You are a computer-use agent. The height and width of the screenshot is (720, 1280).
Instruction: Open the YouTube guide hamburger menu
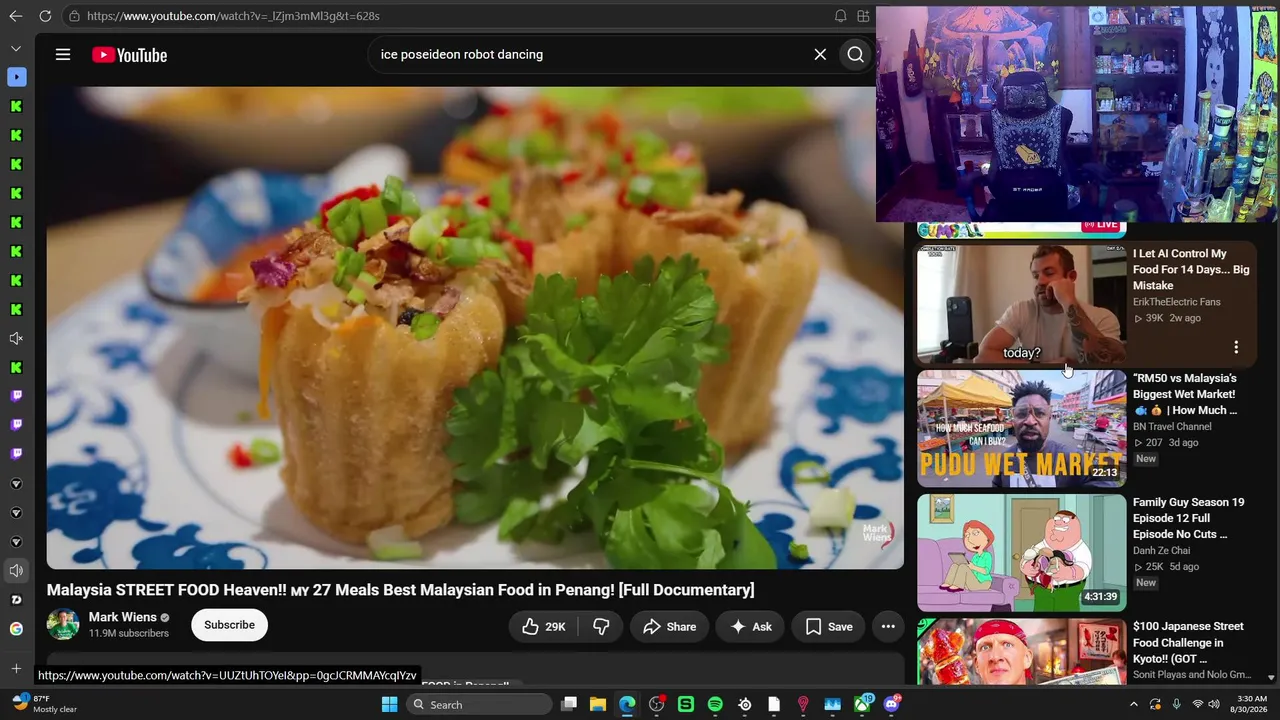(63, 55)
